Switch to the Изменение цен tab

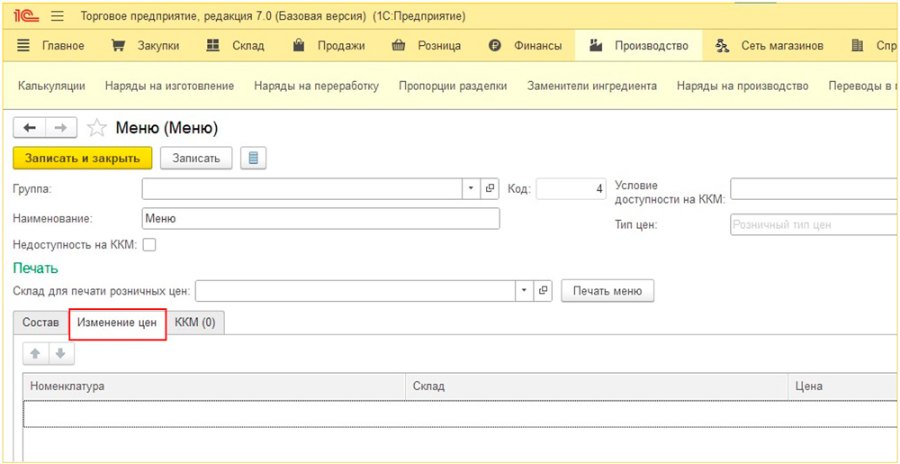click(117, 323)
